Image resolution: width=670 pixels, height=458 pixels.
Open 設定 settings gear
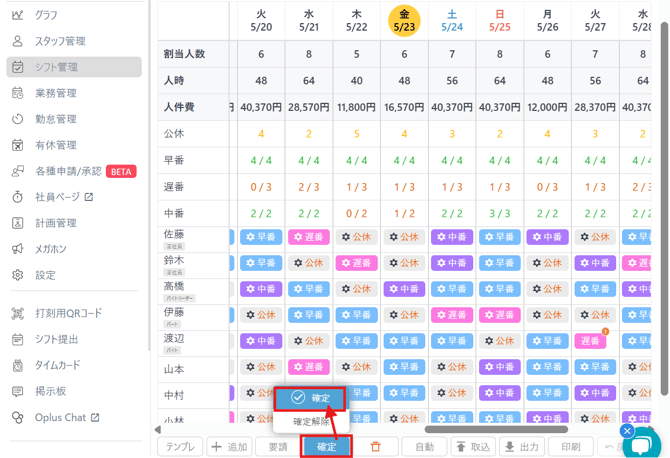pos(18,275)
